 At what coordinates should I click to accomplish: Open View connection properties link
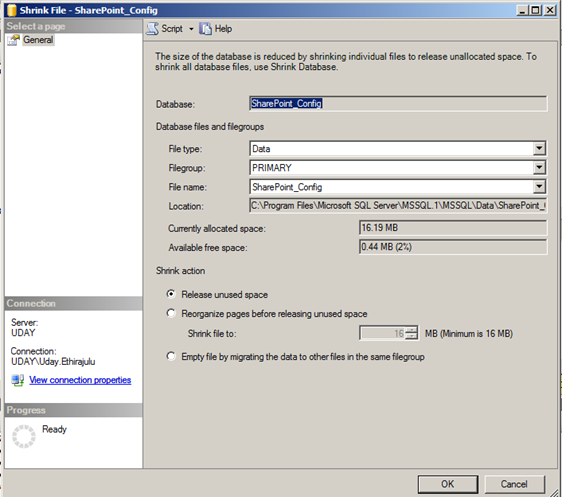click(x=80, y=380)
